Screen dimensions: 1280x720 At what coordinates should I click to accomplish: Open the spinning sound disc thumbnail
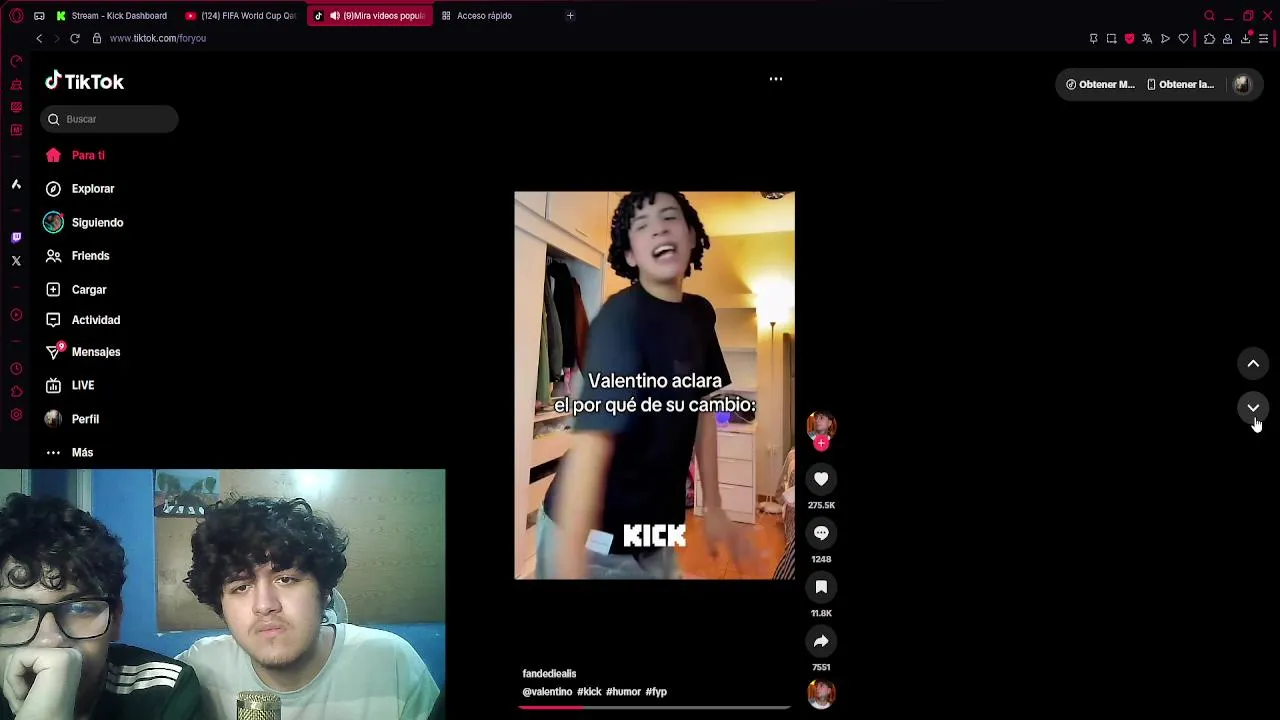pos(821,693)
